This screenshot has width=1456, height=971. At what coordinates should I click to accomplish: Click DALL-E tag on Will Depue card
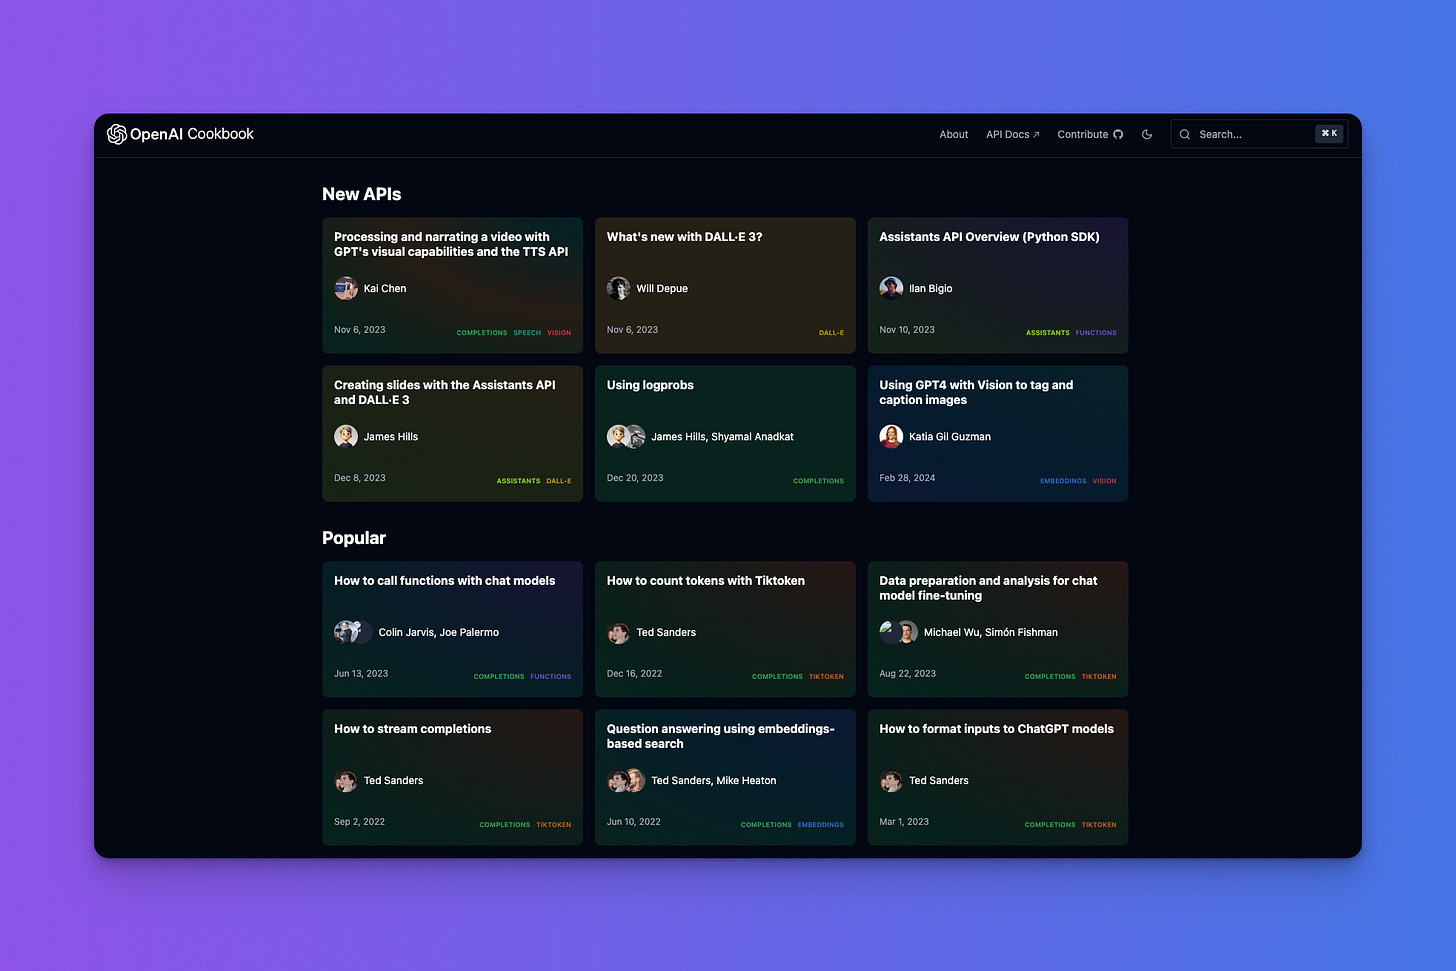point(831,333)
